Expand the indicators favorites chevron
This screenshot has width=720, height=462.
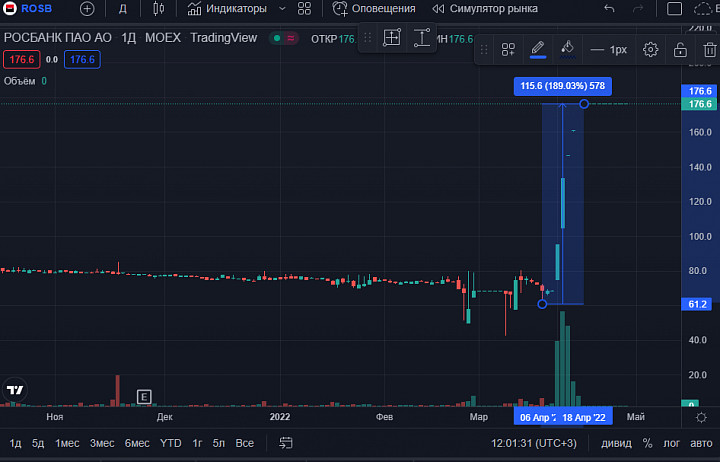tap(282, 8)
